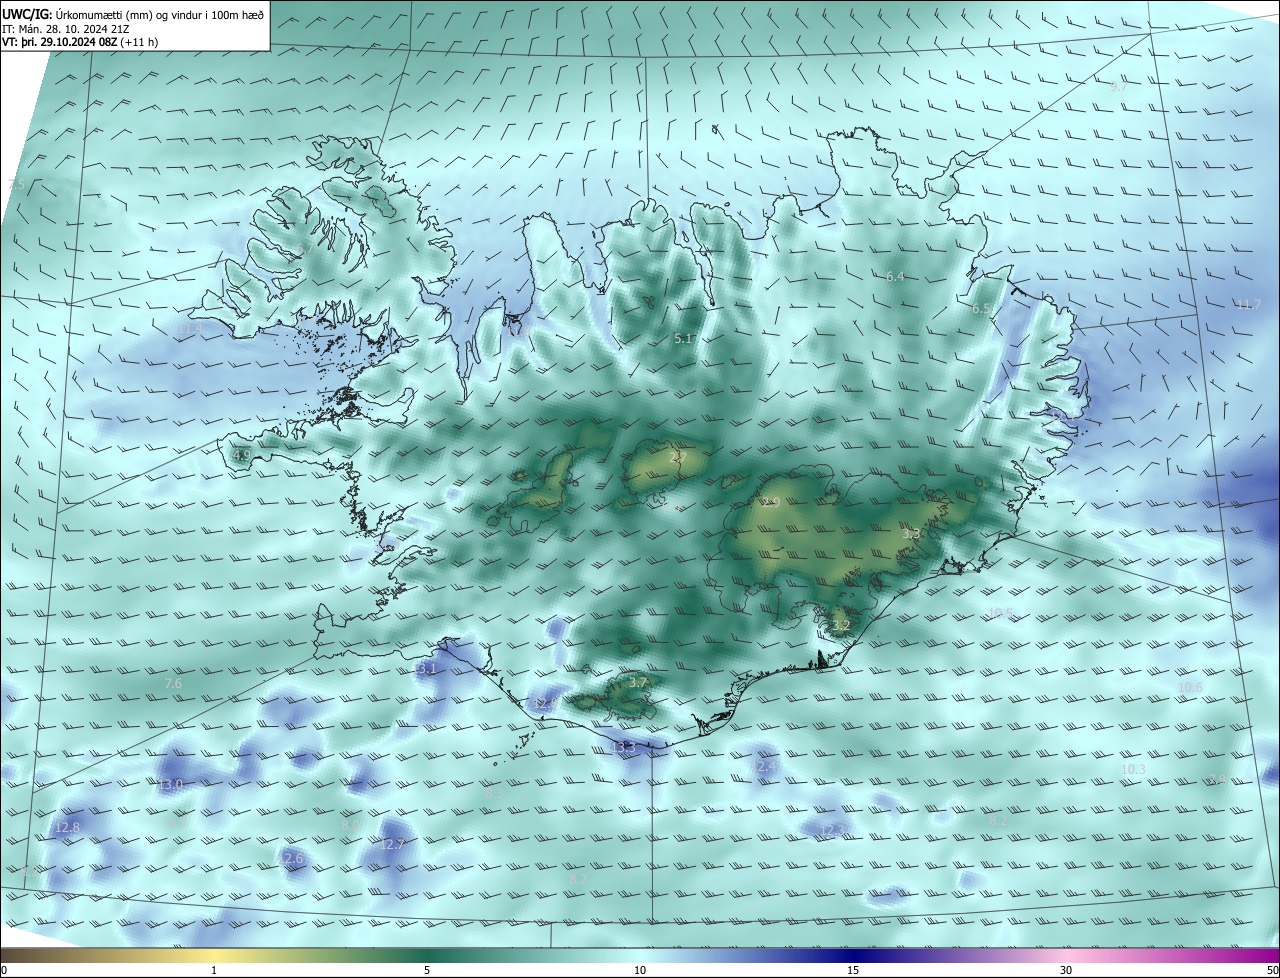
Task: Click the '10' label on the colour scale
Action: (x=640, y=970)
